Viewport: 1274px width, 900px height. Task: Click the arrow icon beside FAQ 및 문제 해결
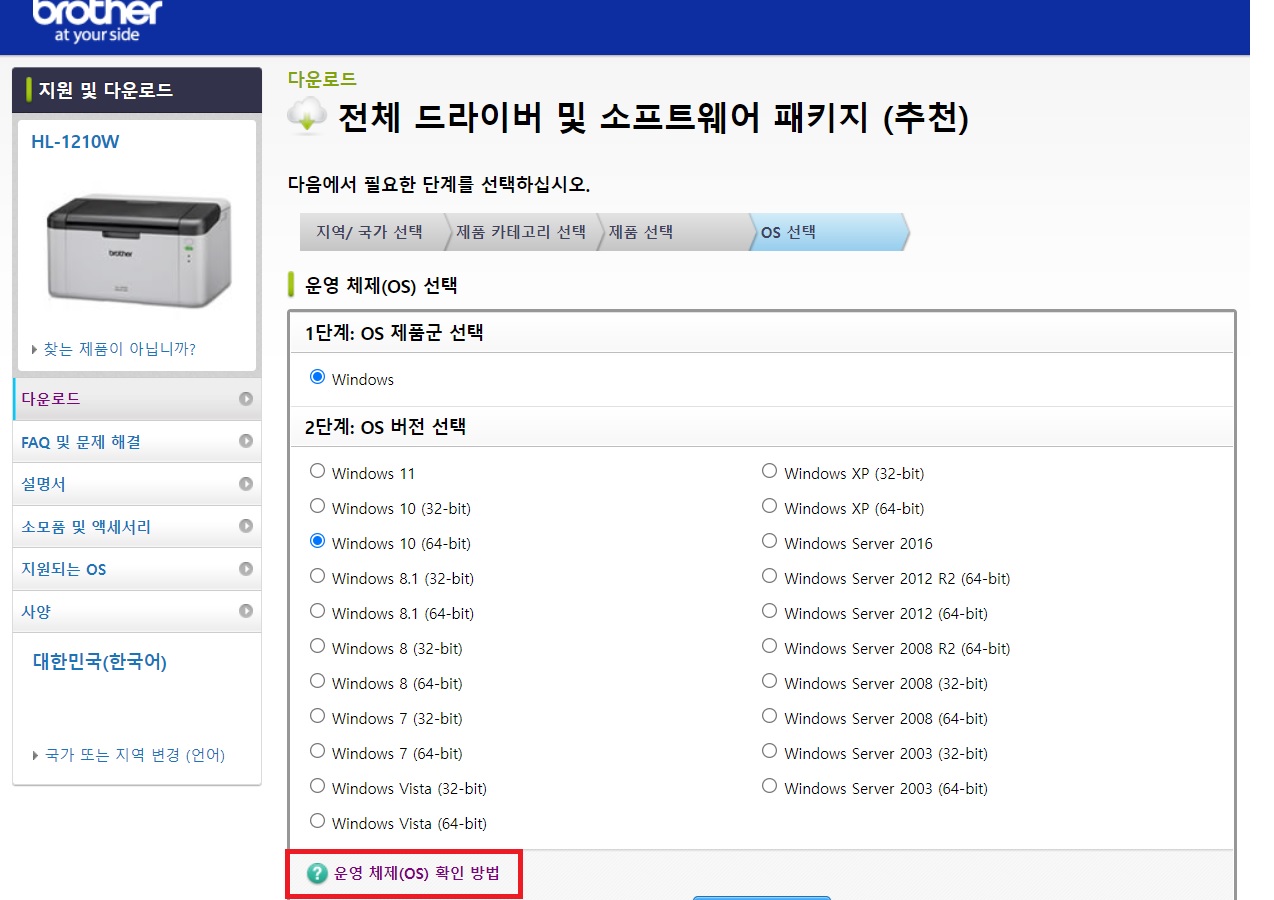246,441
